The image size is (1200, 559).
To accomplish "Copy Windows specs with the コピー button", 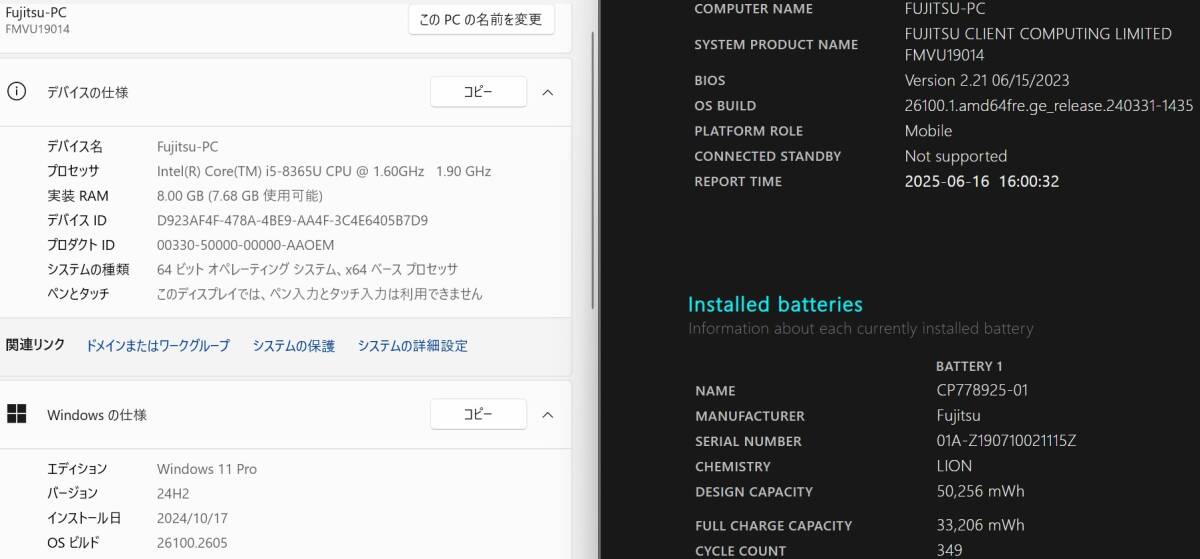I will pos(478,414).
